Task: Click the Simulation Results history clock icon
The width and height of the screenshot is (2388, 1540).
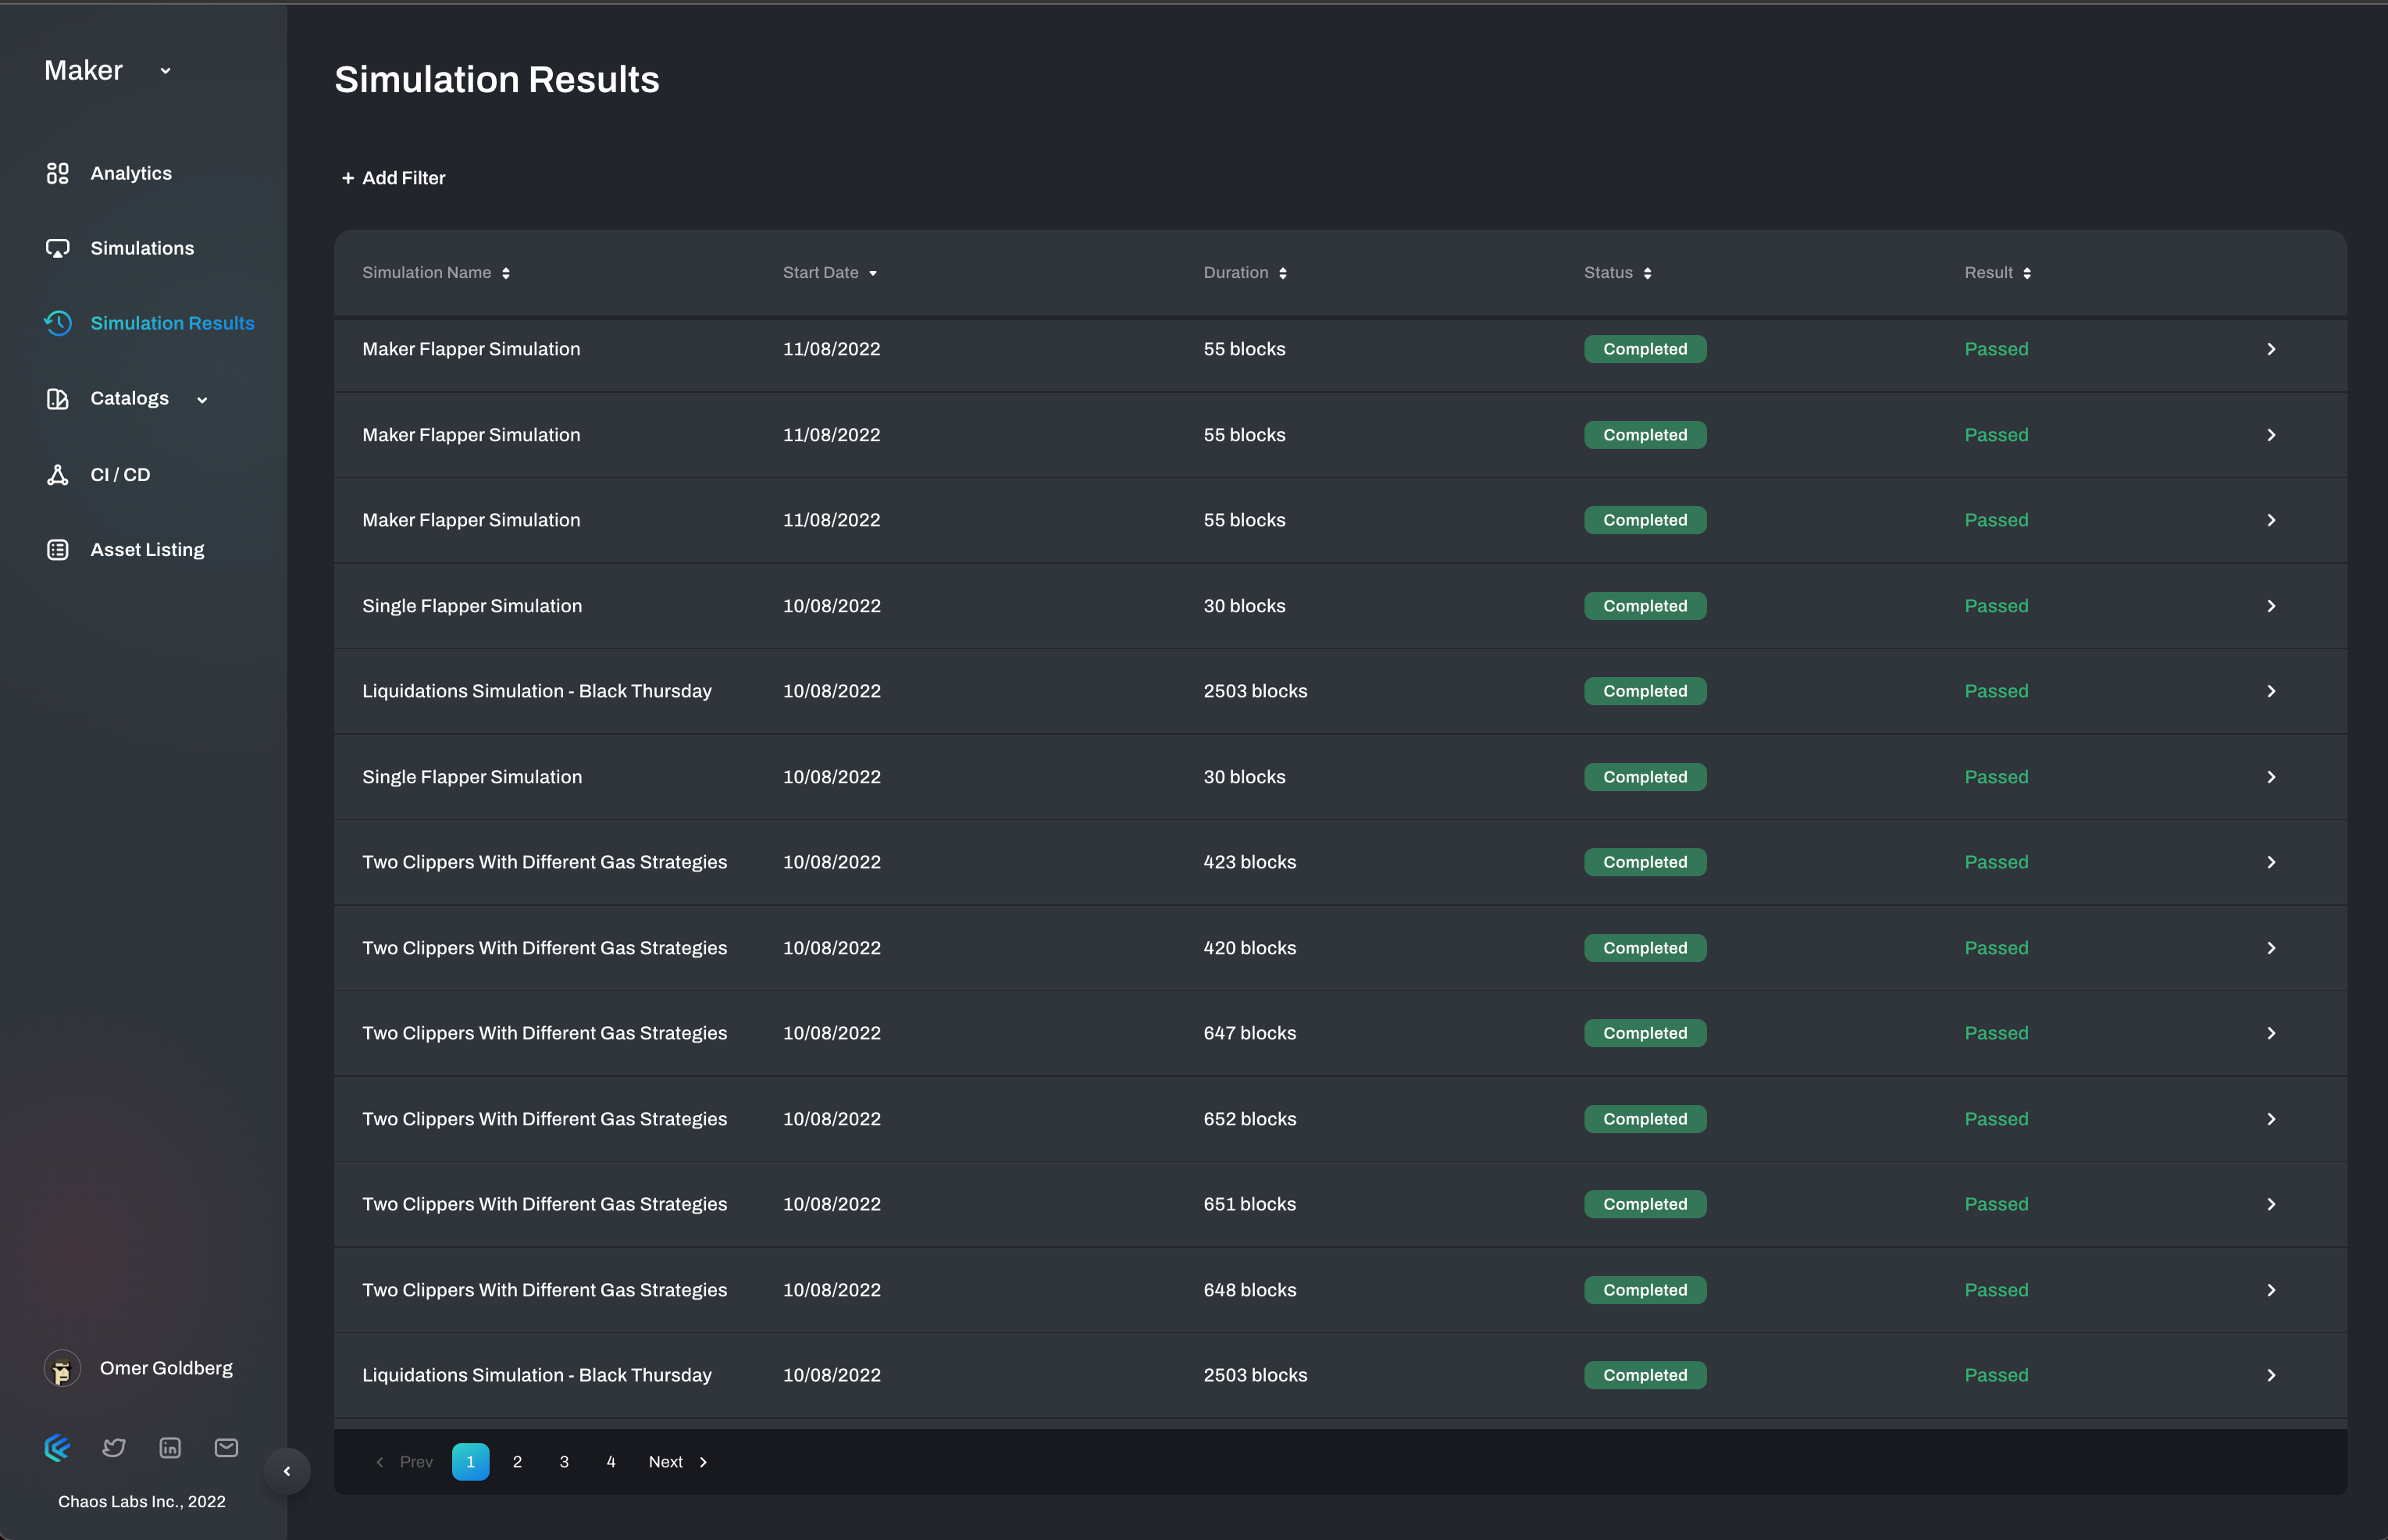Action: tap(57, 323)
